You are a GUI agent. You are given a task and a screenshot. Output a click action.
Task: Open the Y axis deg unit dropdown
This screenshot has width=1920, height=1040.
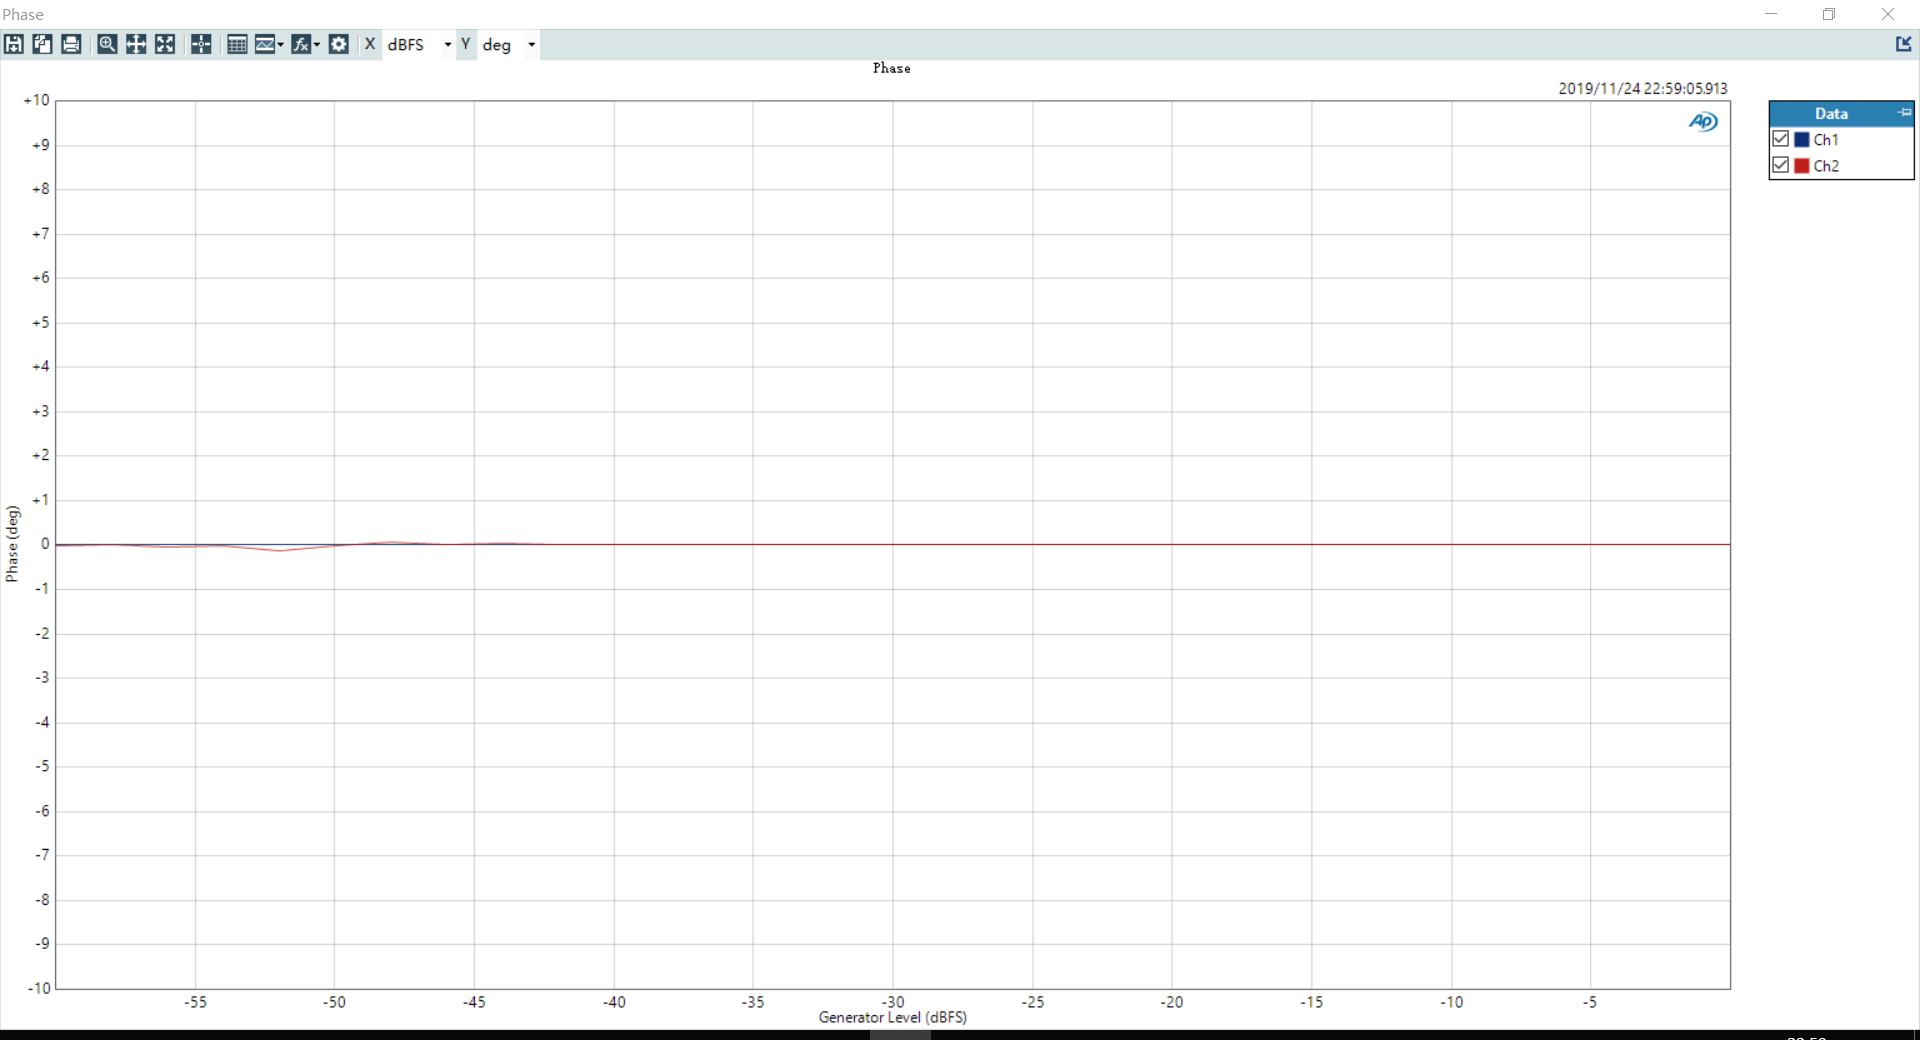coord(531,45)
